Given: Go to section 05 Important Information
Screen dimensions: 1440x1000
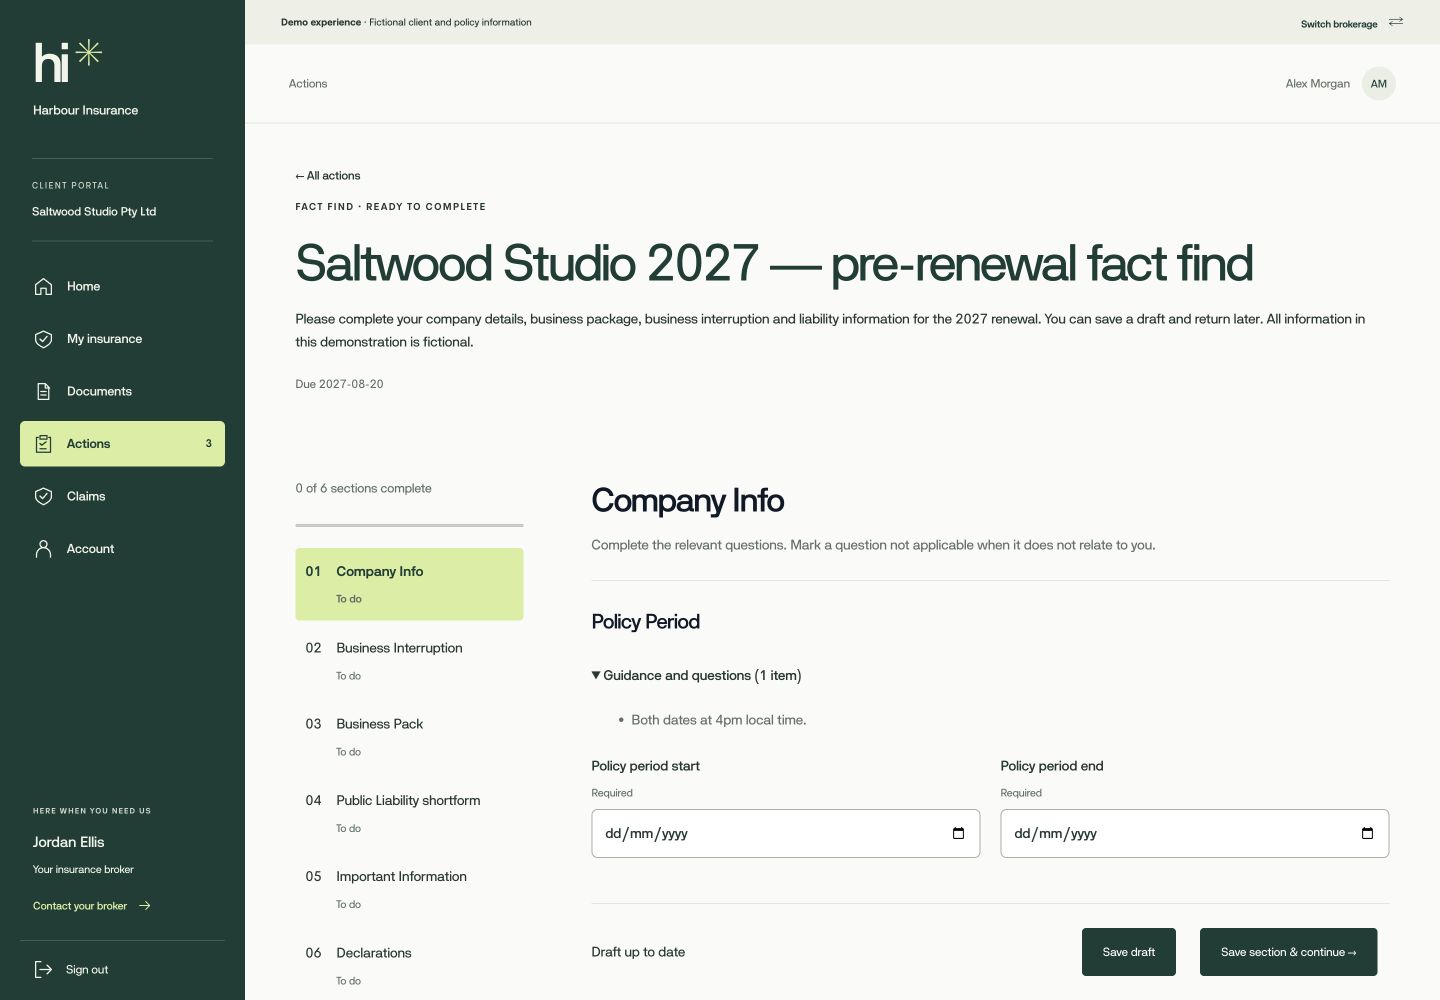Looking at the screenshot, I should coord(409,889).
